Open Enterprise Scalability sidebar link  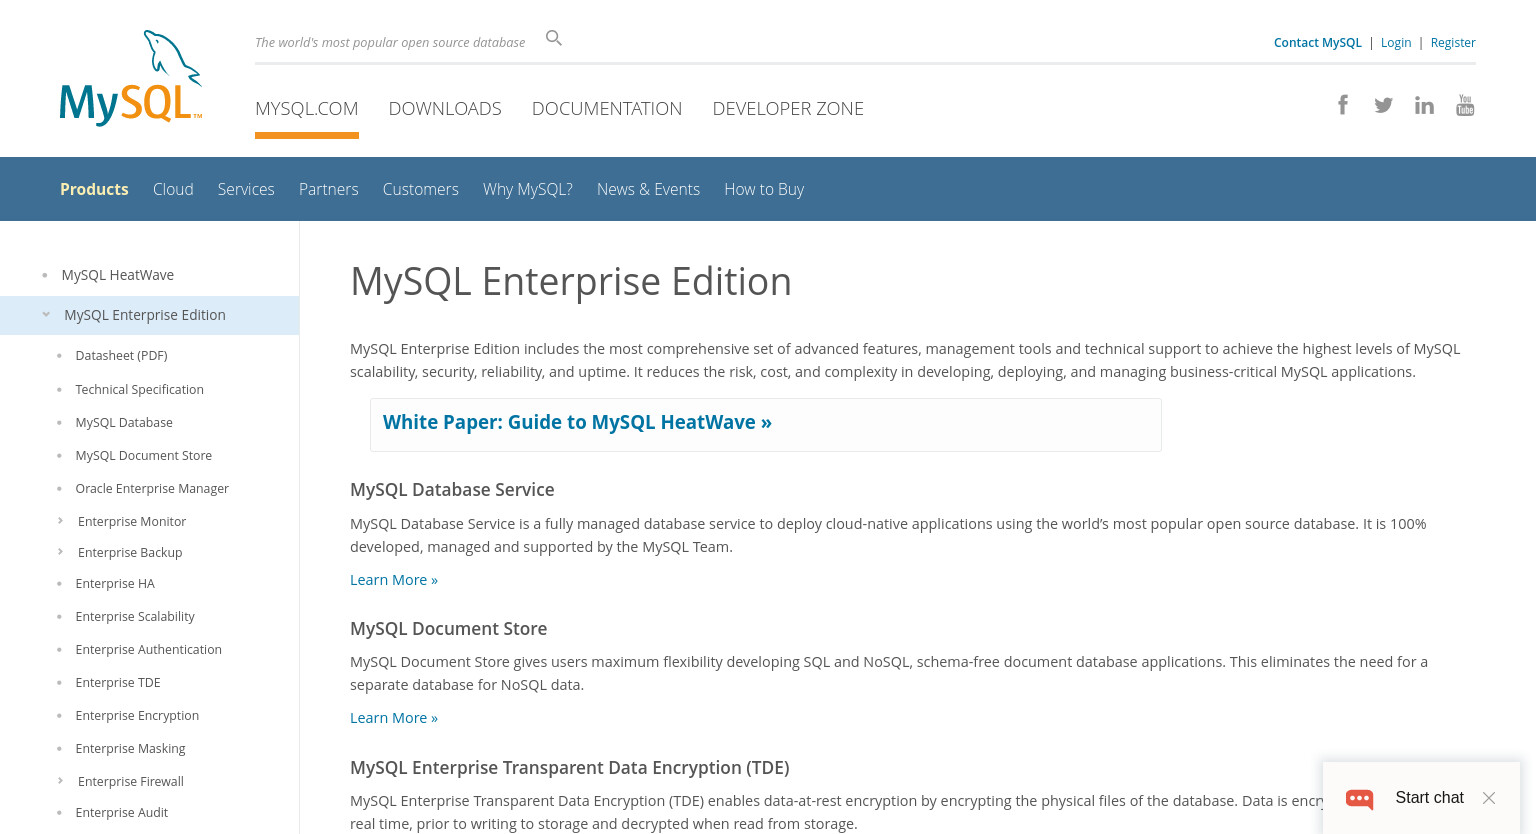135,616
